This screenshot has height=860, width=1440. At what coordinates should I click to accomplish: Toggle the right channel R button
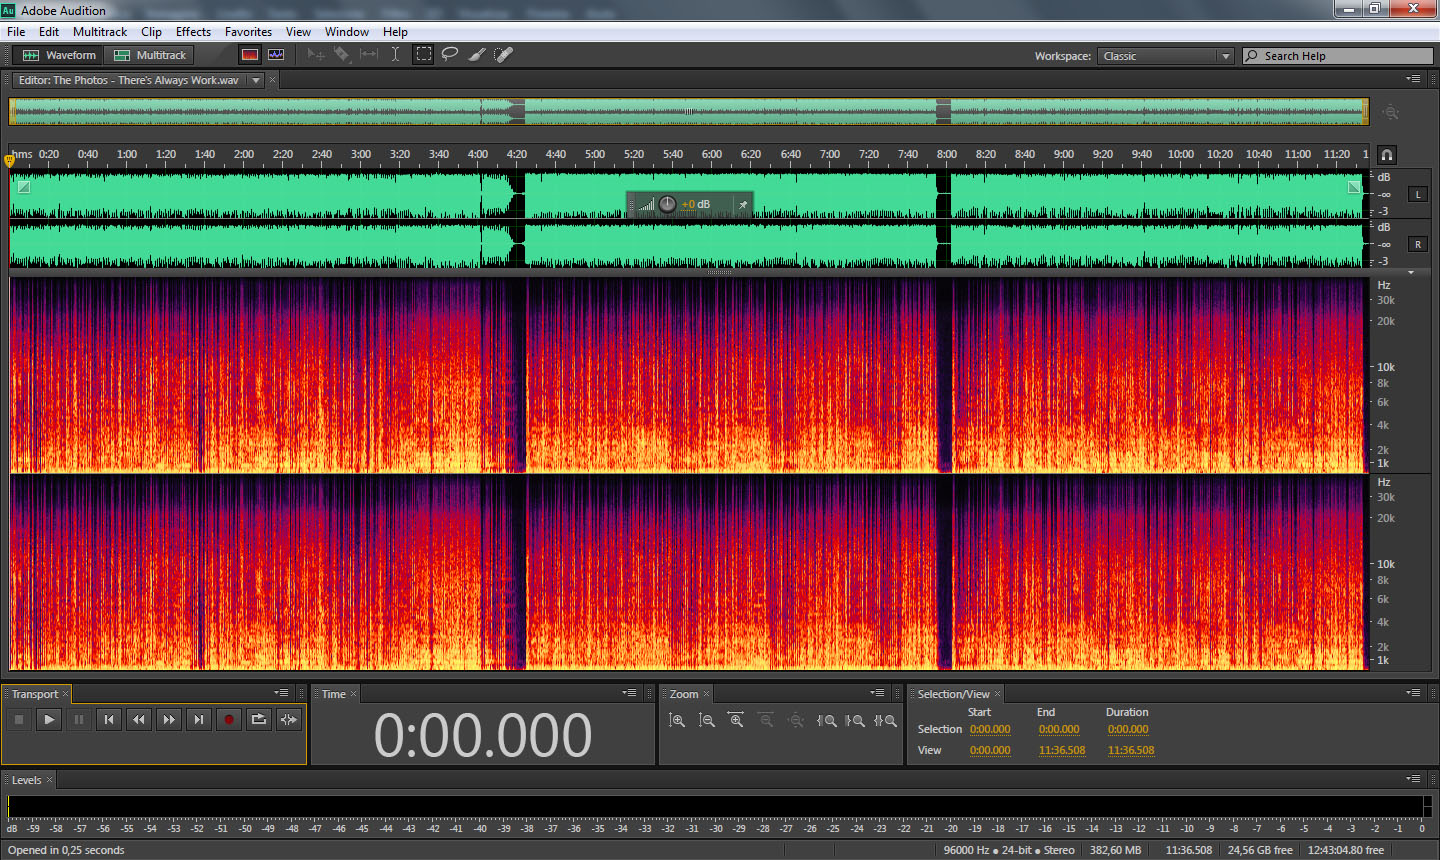tap(1418, 244)
